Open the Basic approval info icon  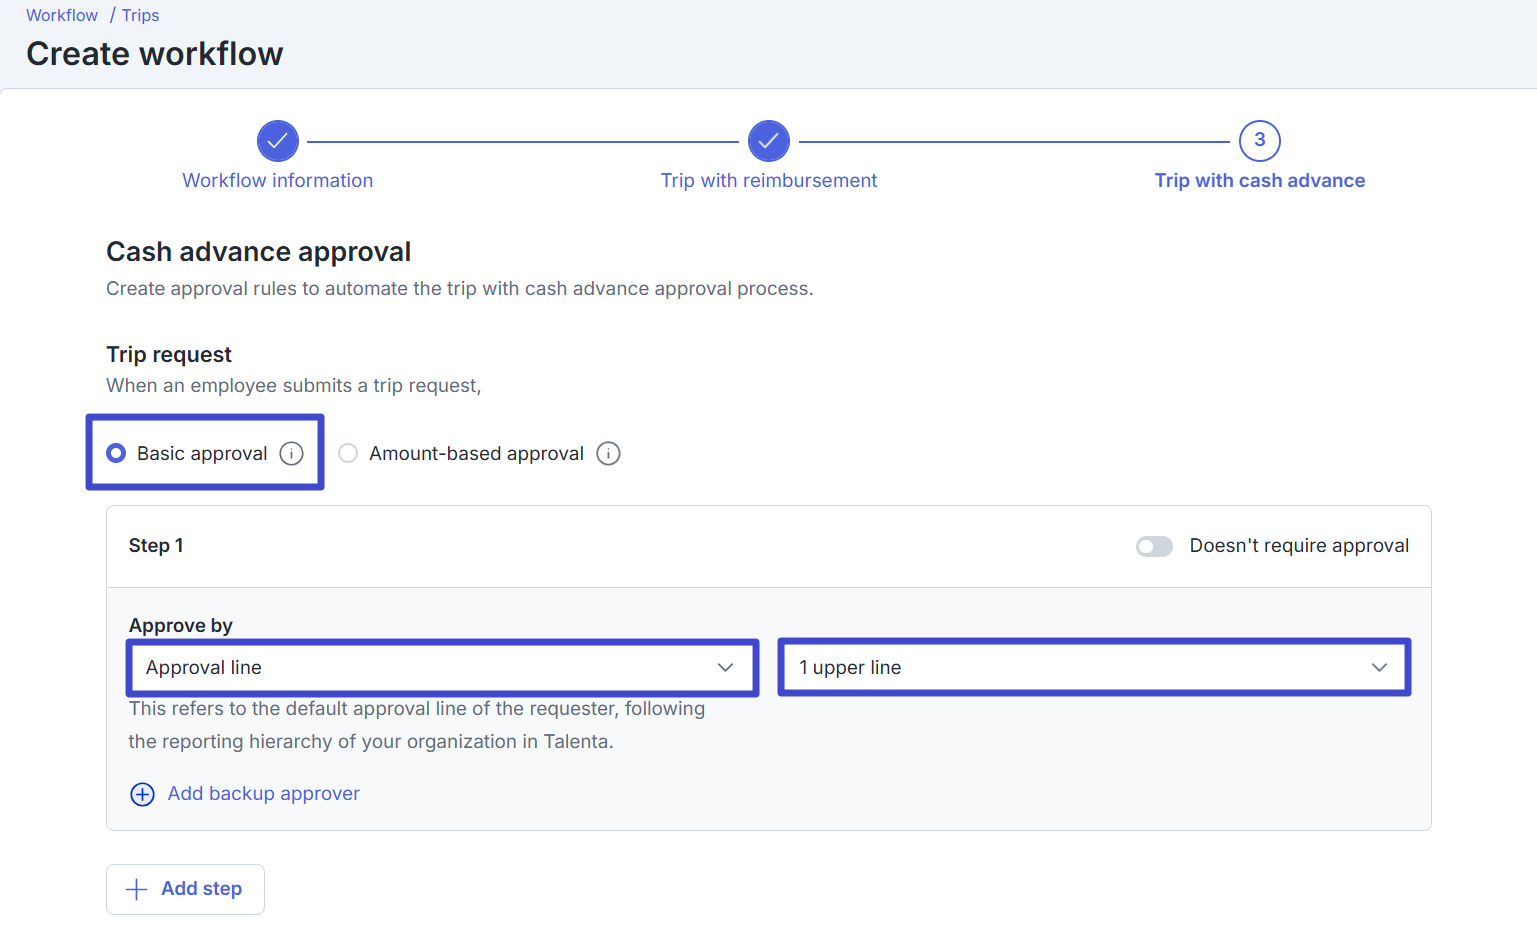pyautogui.click(x=291, y=454)
